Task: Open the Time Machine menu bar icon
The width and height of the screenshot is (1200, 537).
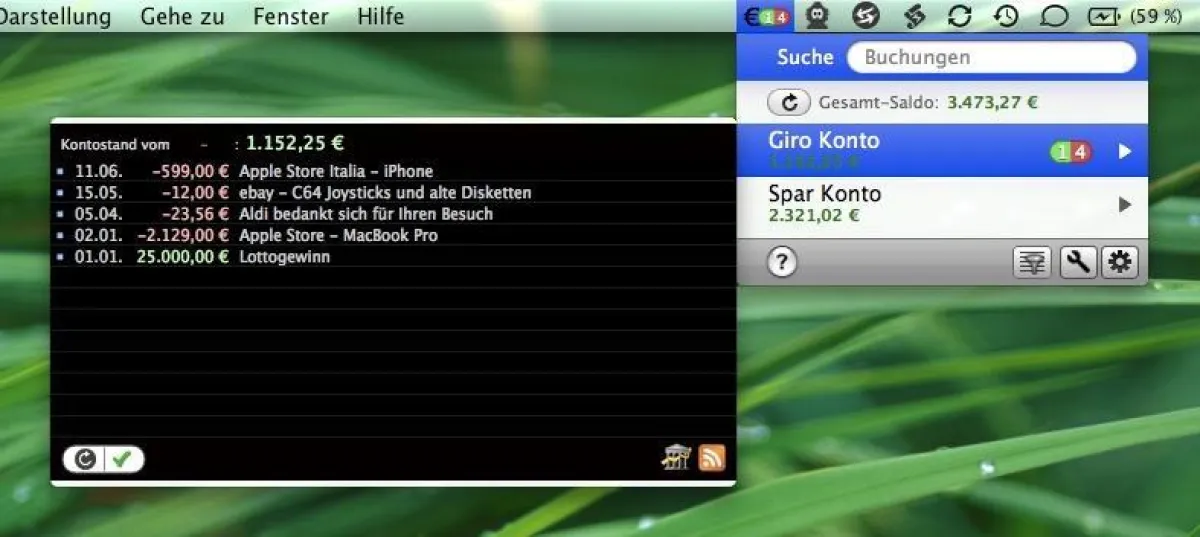Action: tap(1006, 16)
